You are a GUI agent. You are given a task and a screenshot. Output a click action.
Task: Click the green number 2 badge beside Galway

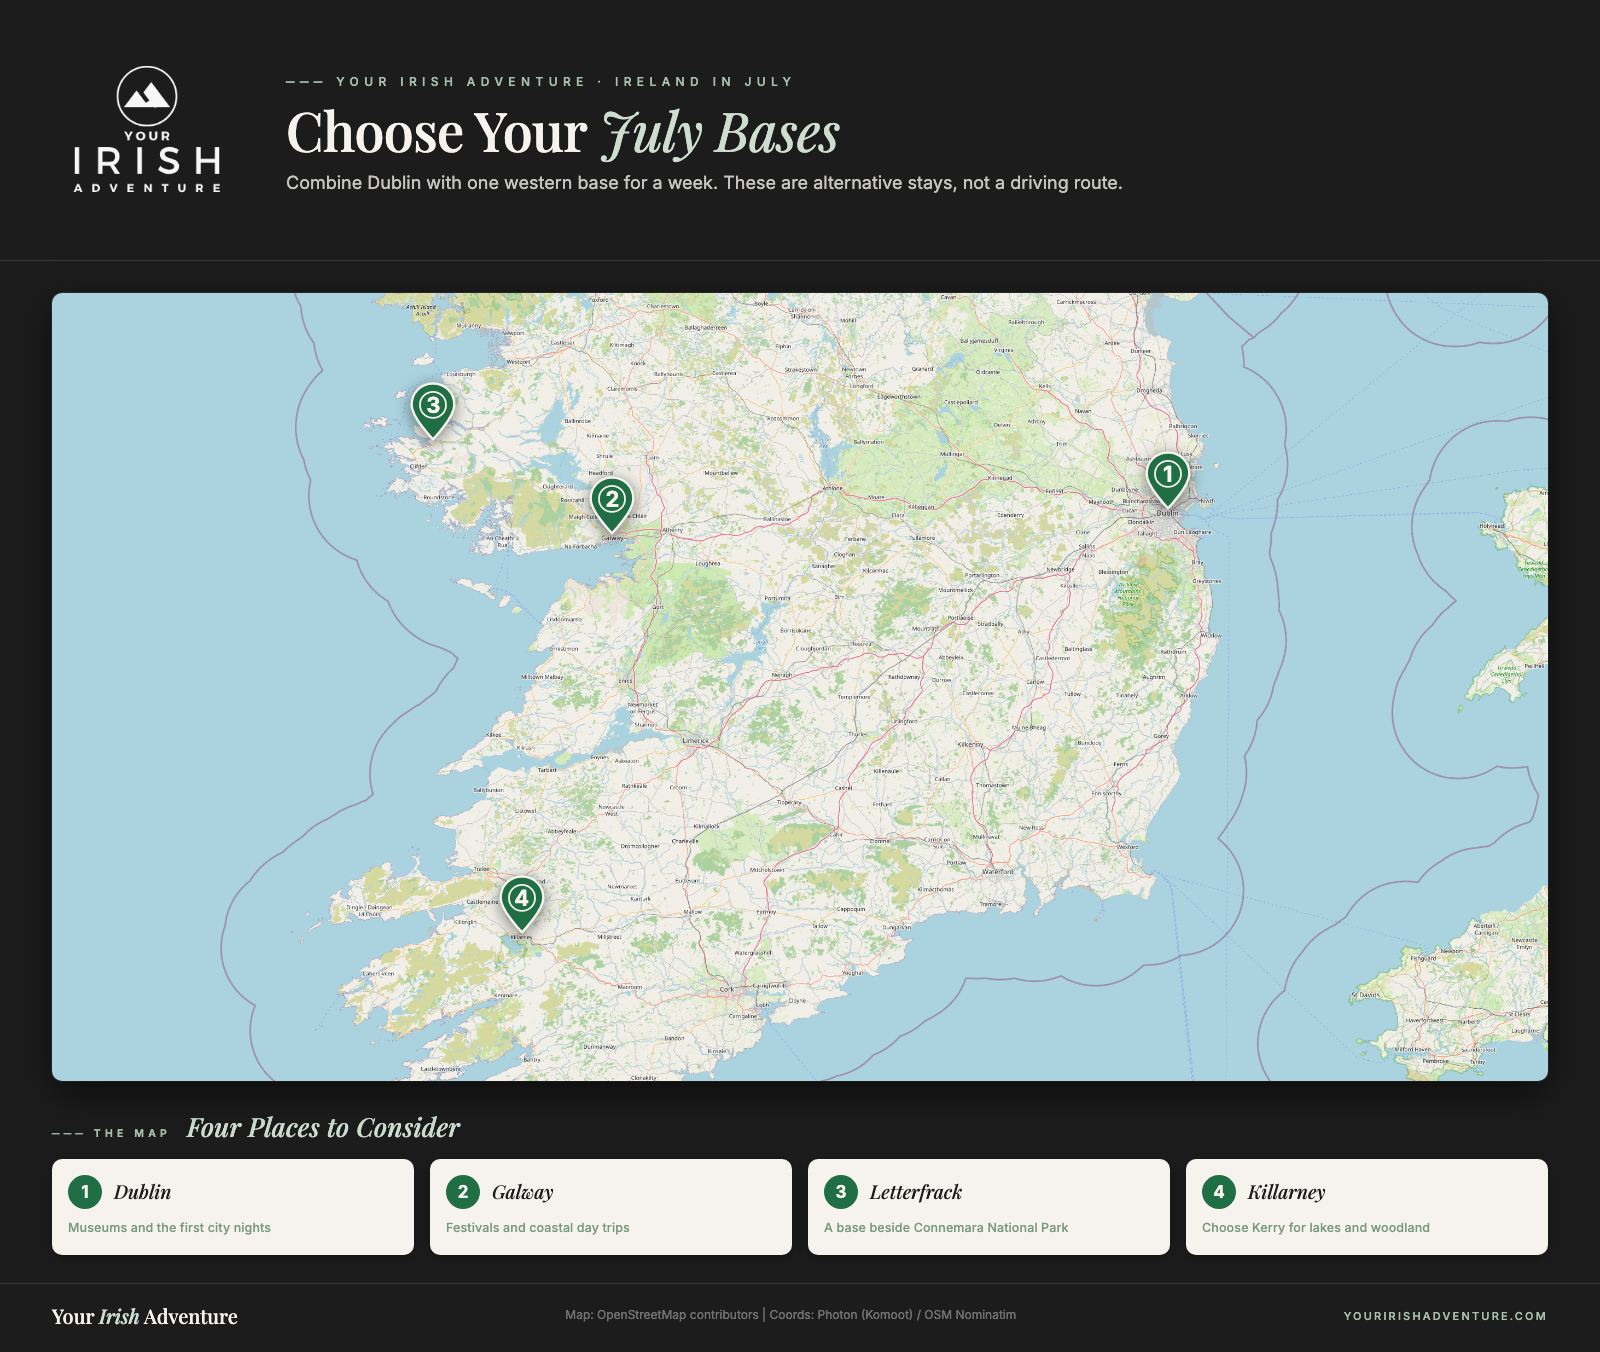[x=463, y=1191]
